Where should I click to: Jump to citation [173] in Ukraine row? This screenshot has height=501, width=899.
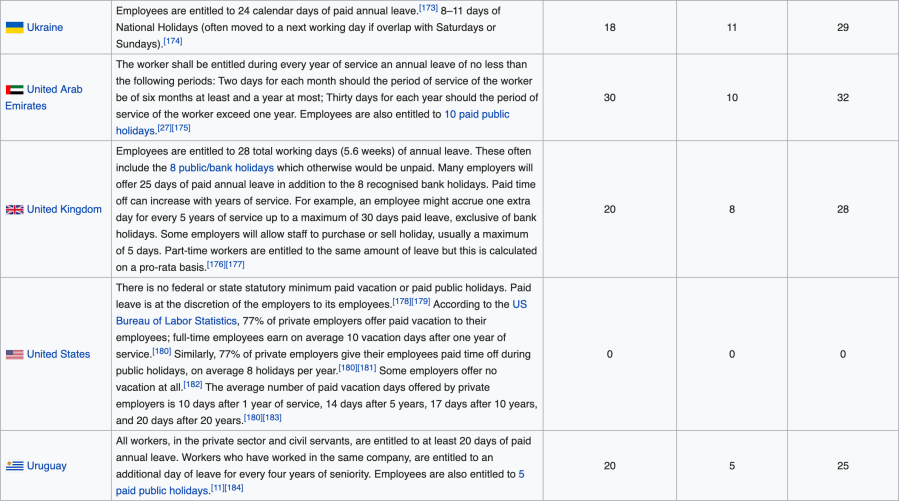tap(428, 7)
